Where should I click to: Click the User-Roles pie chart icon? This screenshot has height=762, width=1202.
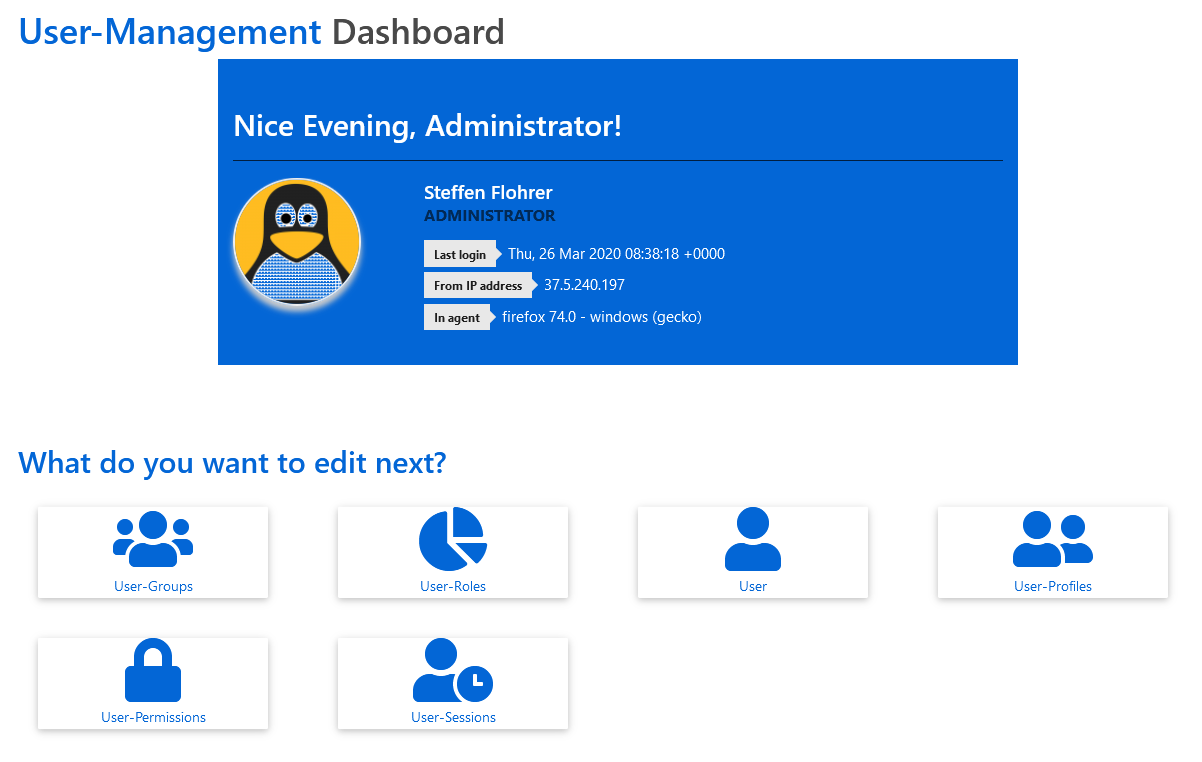pyautogui.click(x=452, y=539)
